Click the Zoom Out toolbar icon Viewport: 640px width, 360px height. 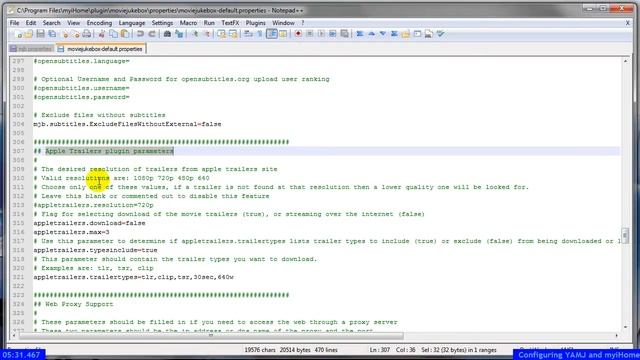(x=207, y=34)
